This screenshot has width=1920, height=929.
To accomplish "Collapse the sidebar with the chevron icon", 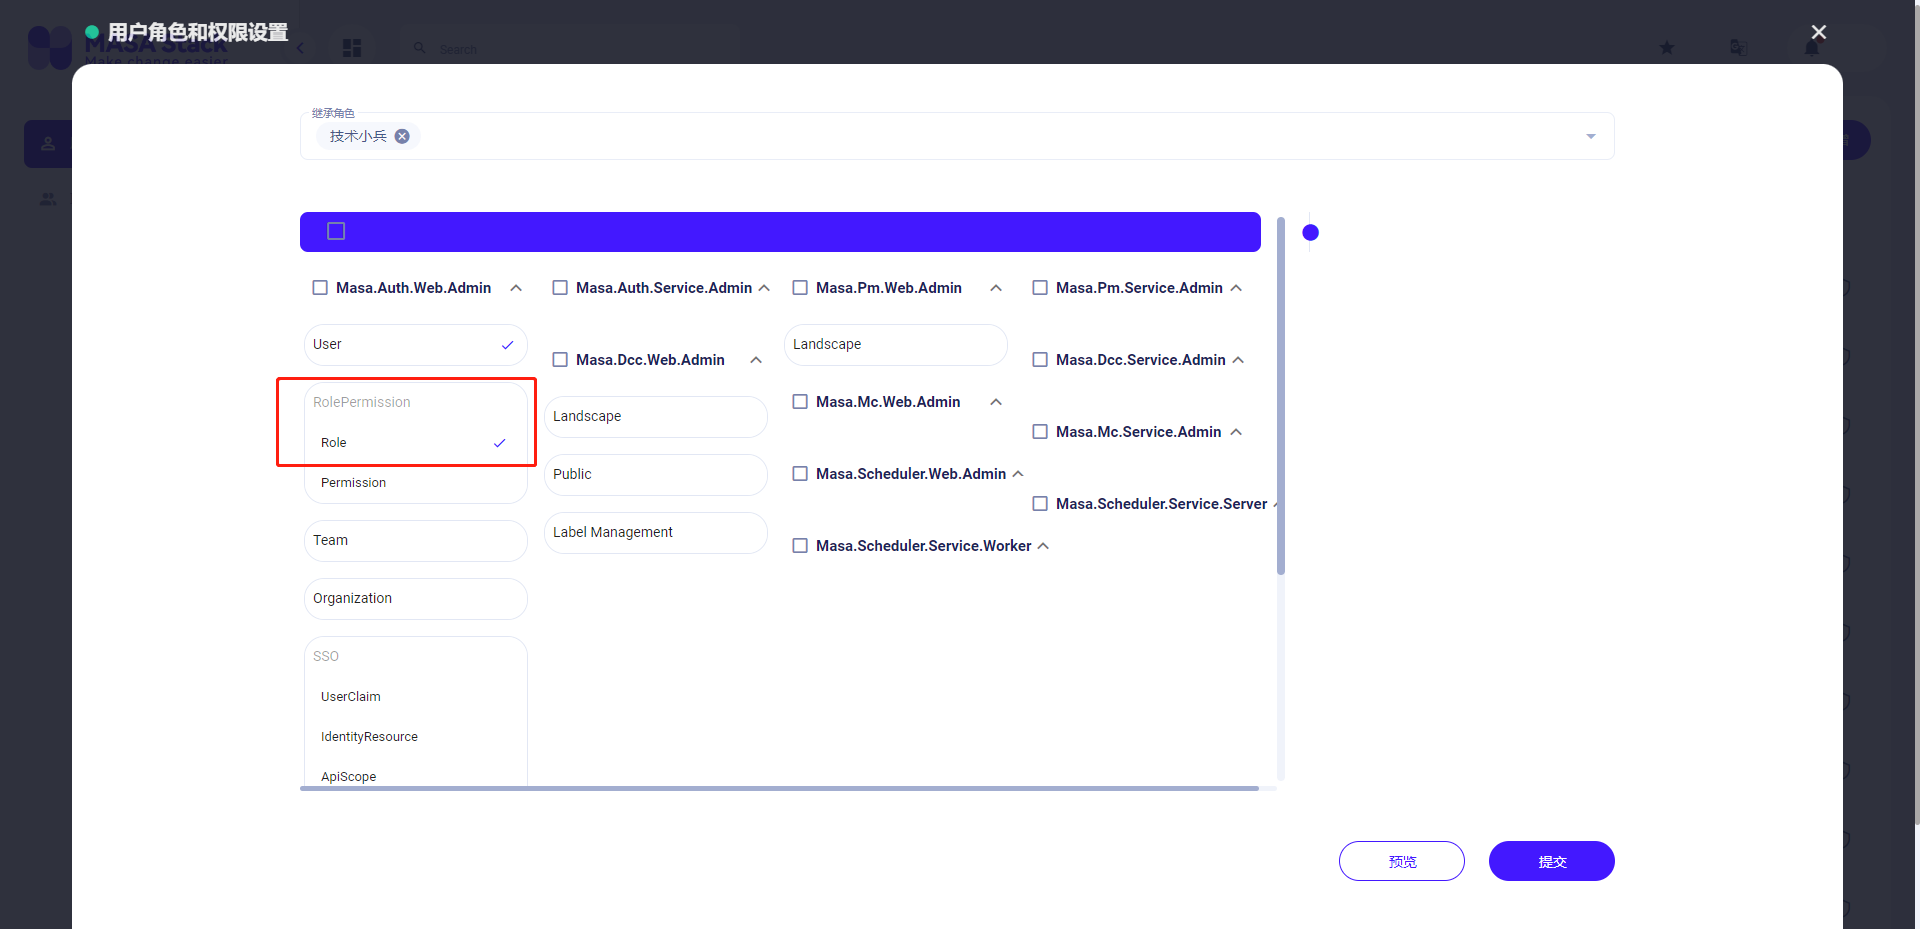I will coord(299,47).
